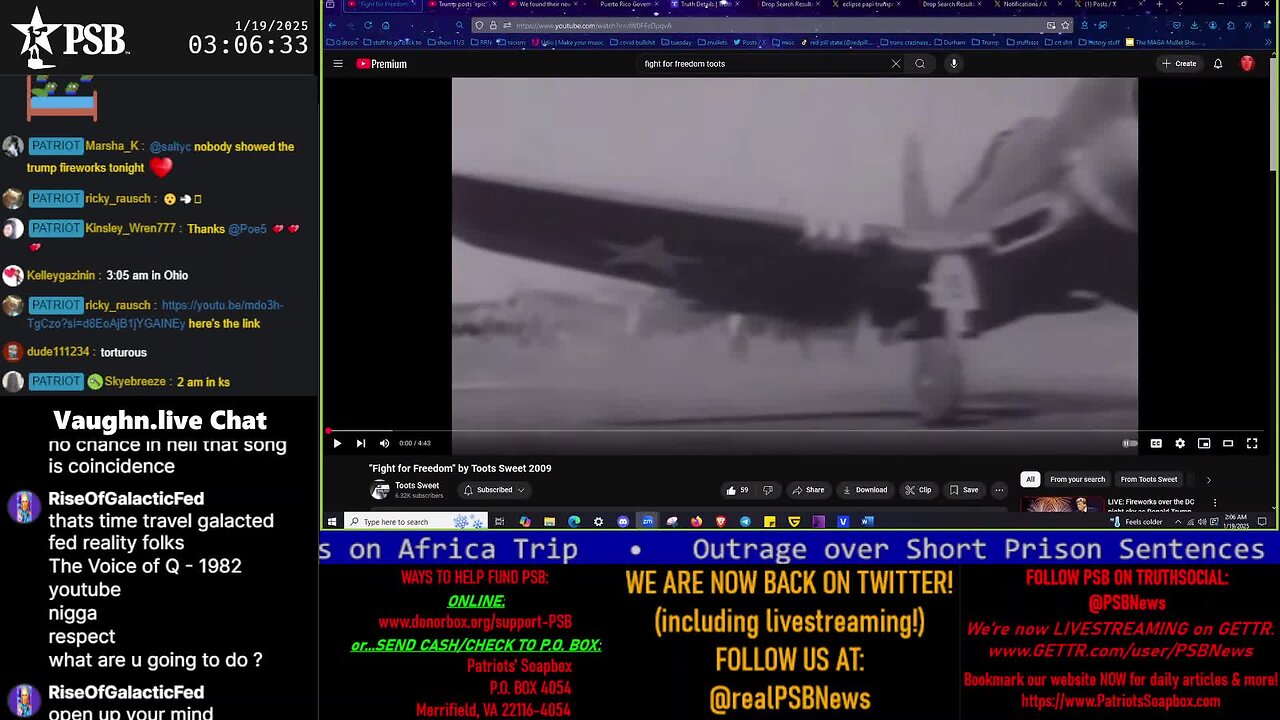
Task: Open YouTube notifications bell
Action: click(1218, 64)
